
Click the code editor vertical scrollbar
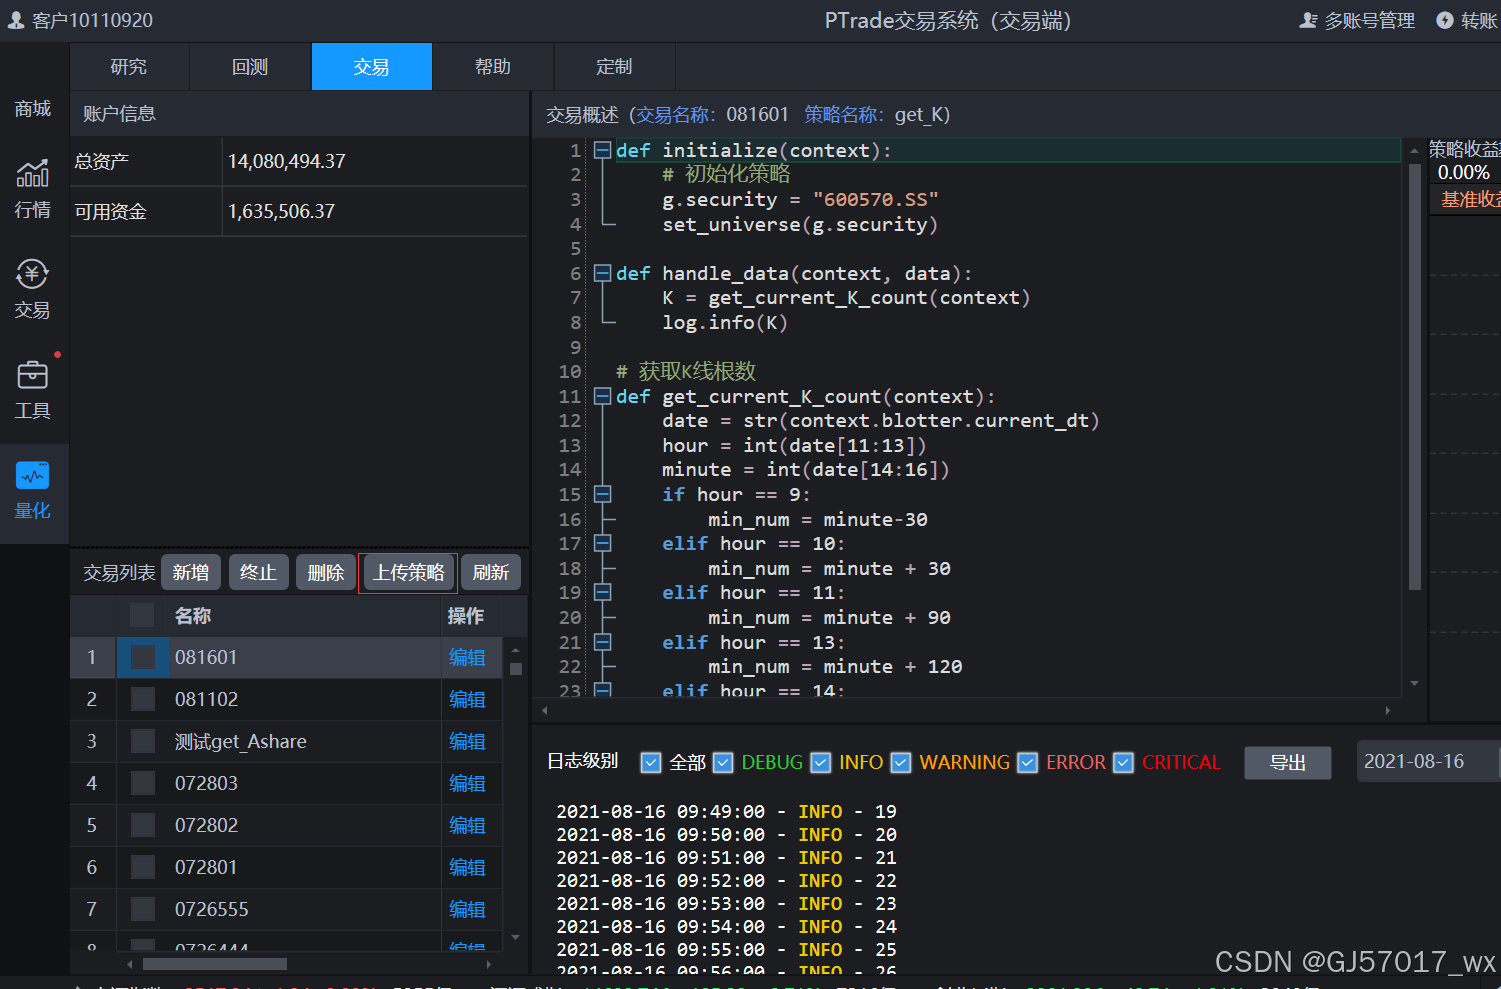click(x=1414, y=377)
